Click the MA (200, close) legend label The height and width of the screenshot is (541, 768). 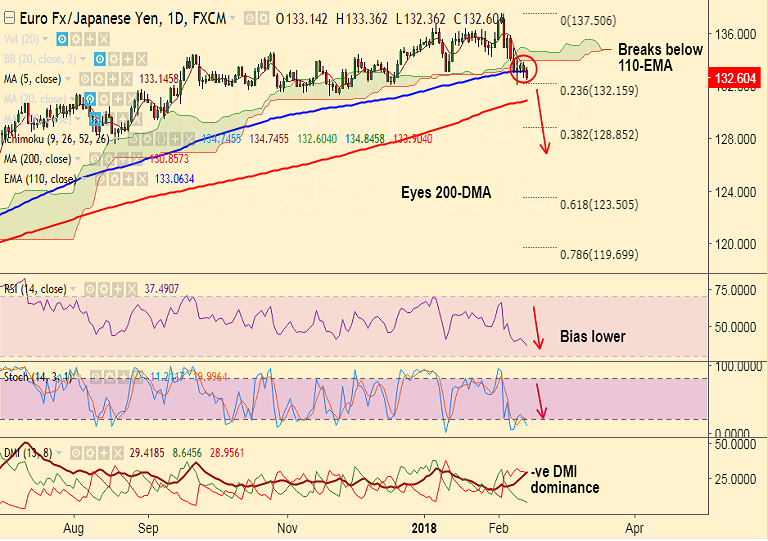tap(37, 159)
